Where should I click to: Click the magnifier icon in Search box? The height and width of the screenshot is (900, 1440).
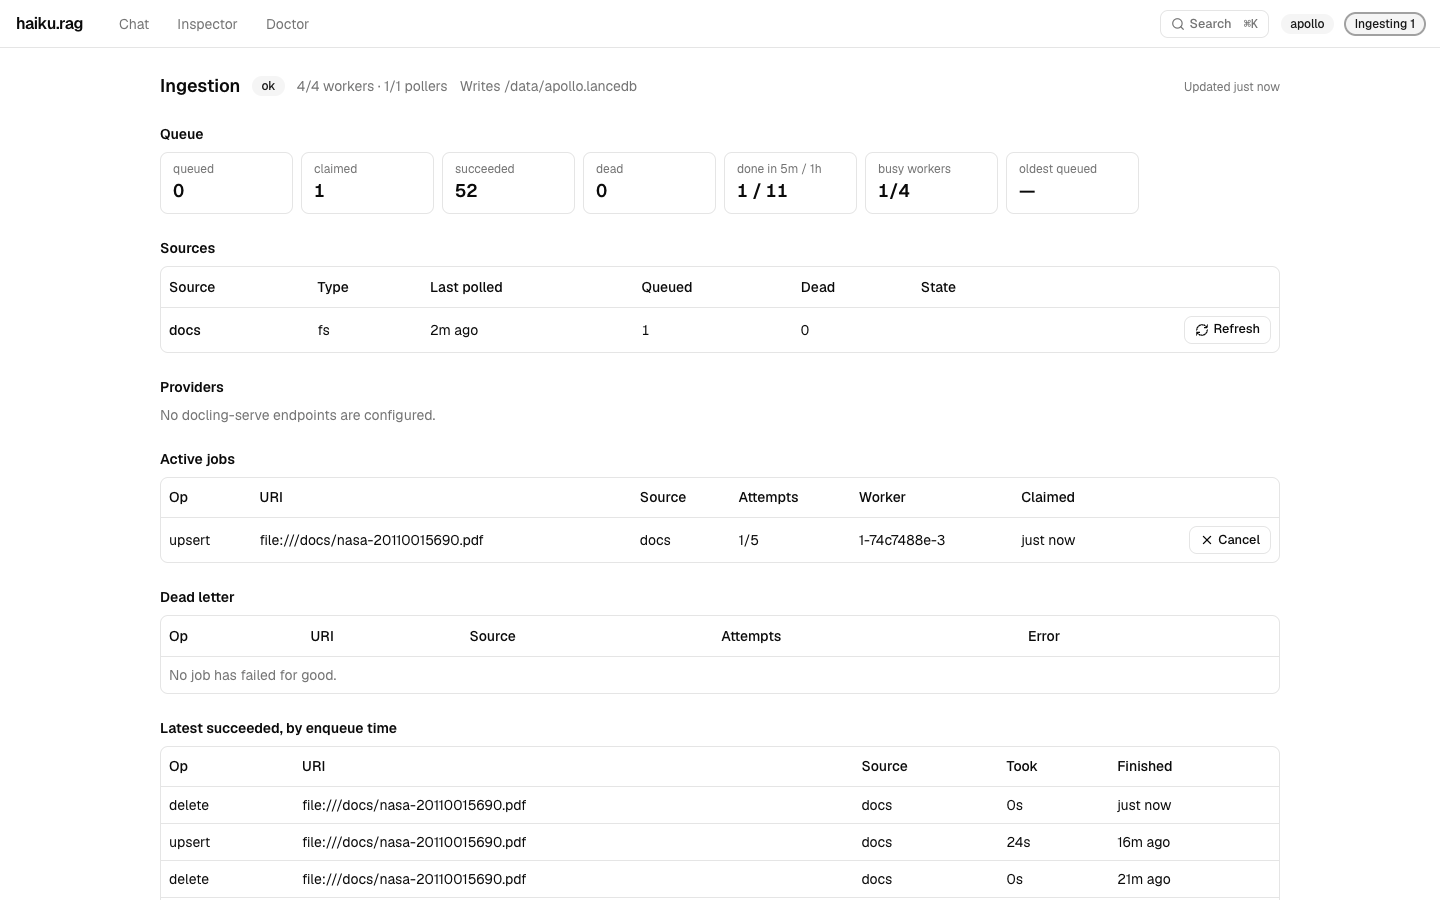coord(1178,24)
